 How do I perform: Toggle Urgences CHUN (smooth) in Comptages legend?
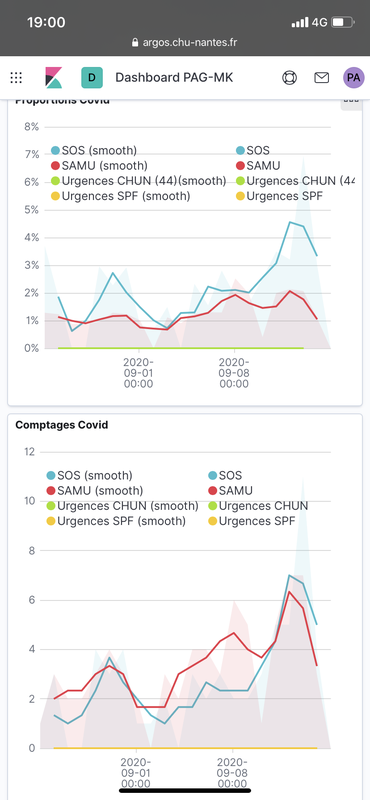(122, 506)
